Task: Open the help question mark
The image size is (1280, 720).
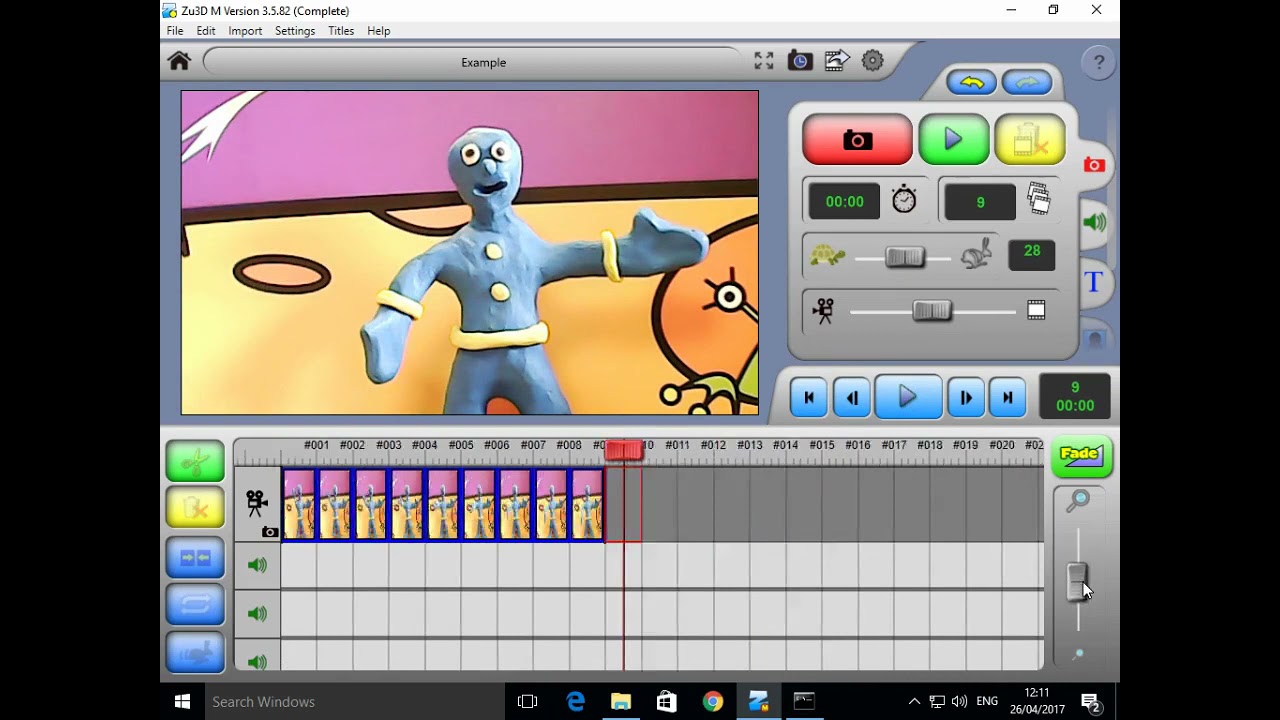Action: (1099, 62)
